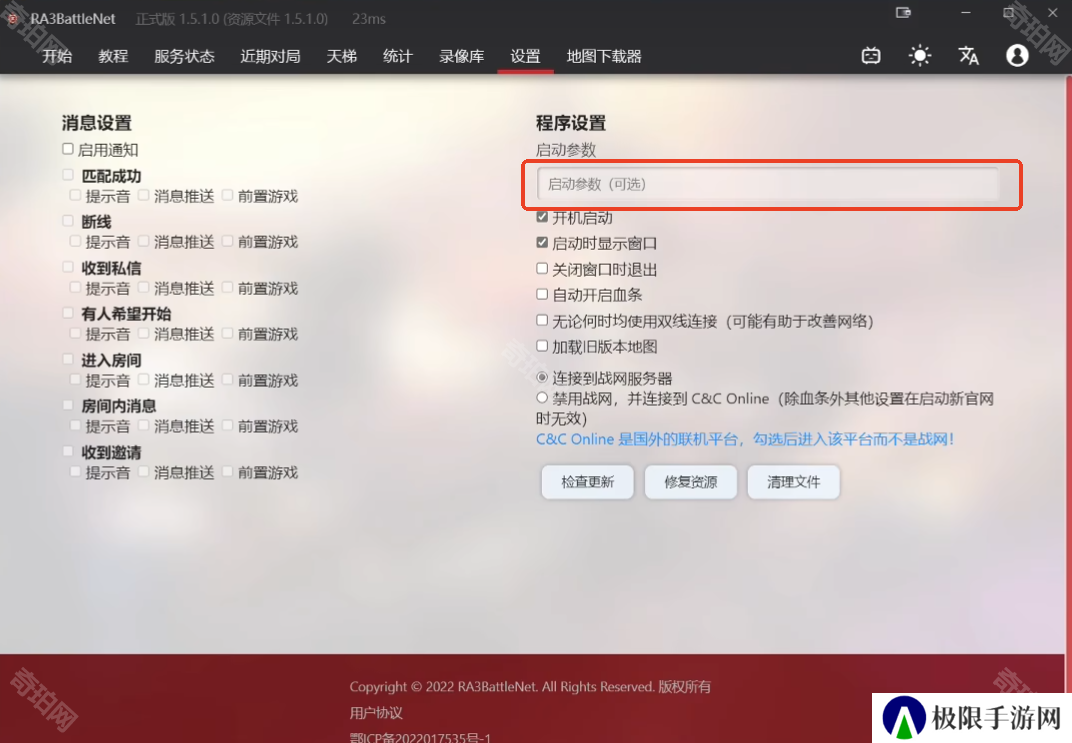The image size is (1072, 743).
Task: Uncheck the 启动时显示窗口 checkbox
Action: coord(542,243)
